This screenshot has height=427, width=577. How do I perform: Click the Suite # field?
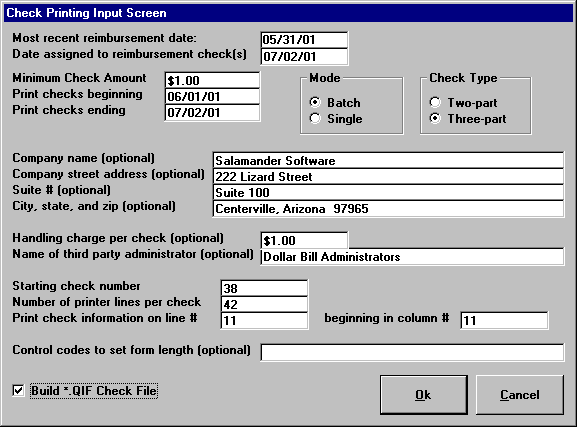pyautogui.click(x=388, y=193)
